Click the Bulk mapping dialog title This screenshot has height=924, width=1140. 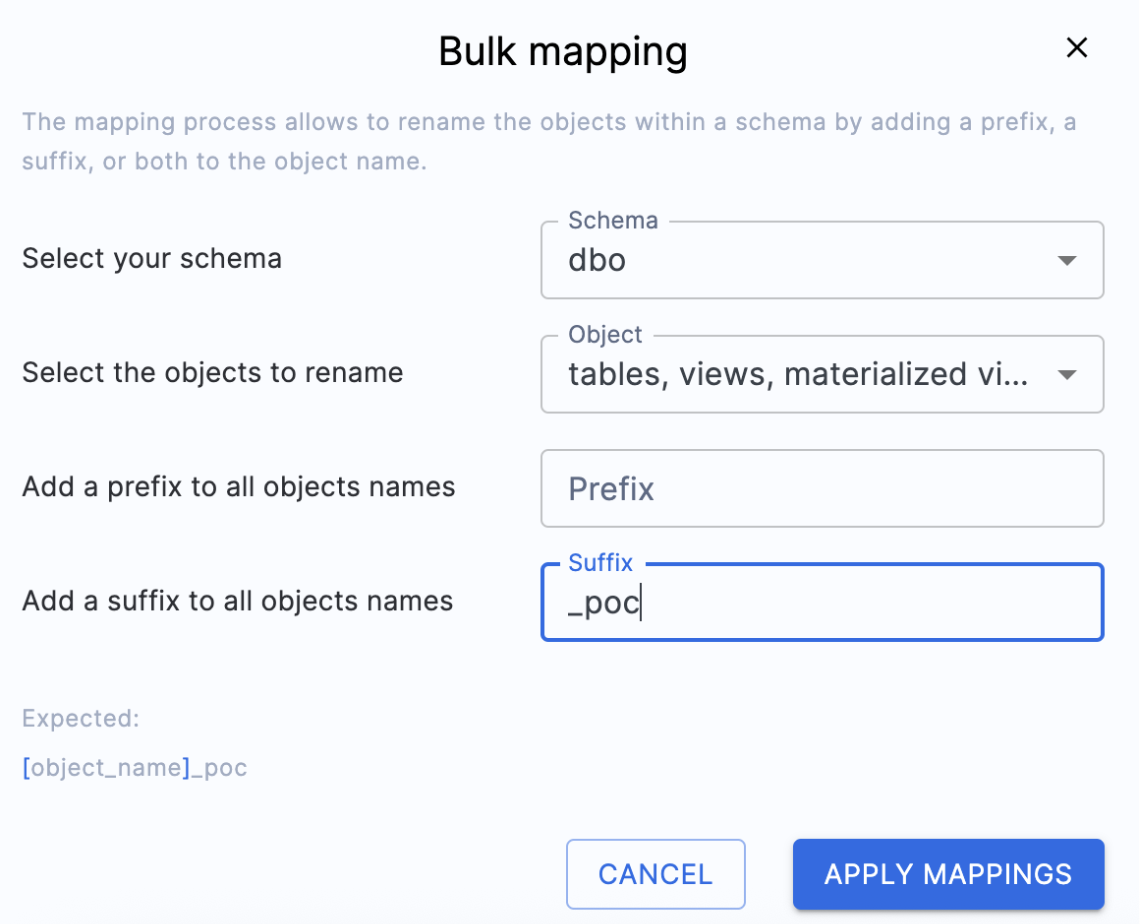coord(562,51)
